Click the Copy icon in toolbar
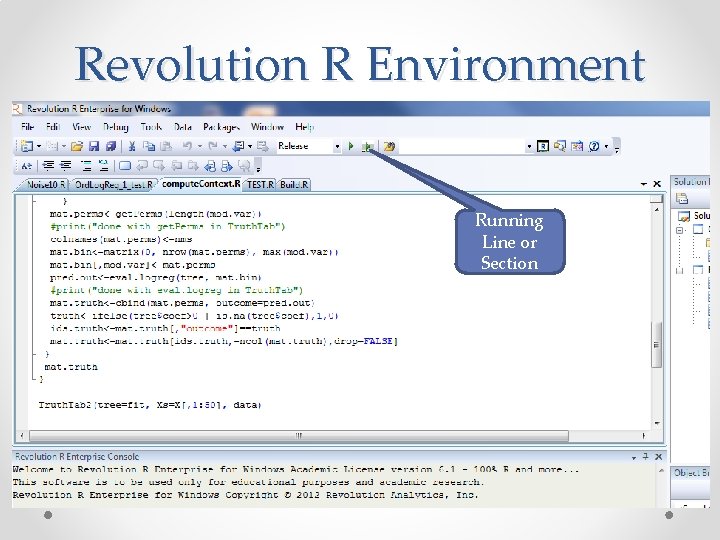Image resolution: width=720 pixels, height=540 pixels. pyautogui.click(x=149, y=146)
